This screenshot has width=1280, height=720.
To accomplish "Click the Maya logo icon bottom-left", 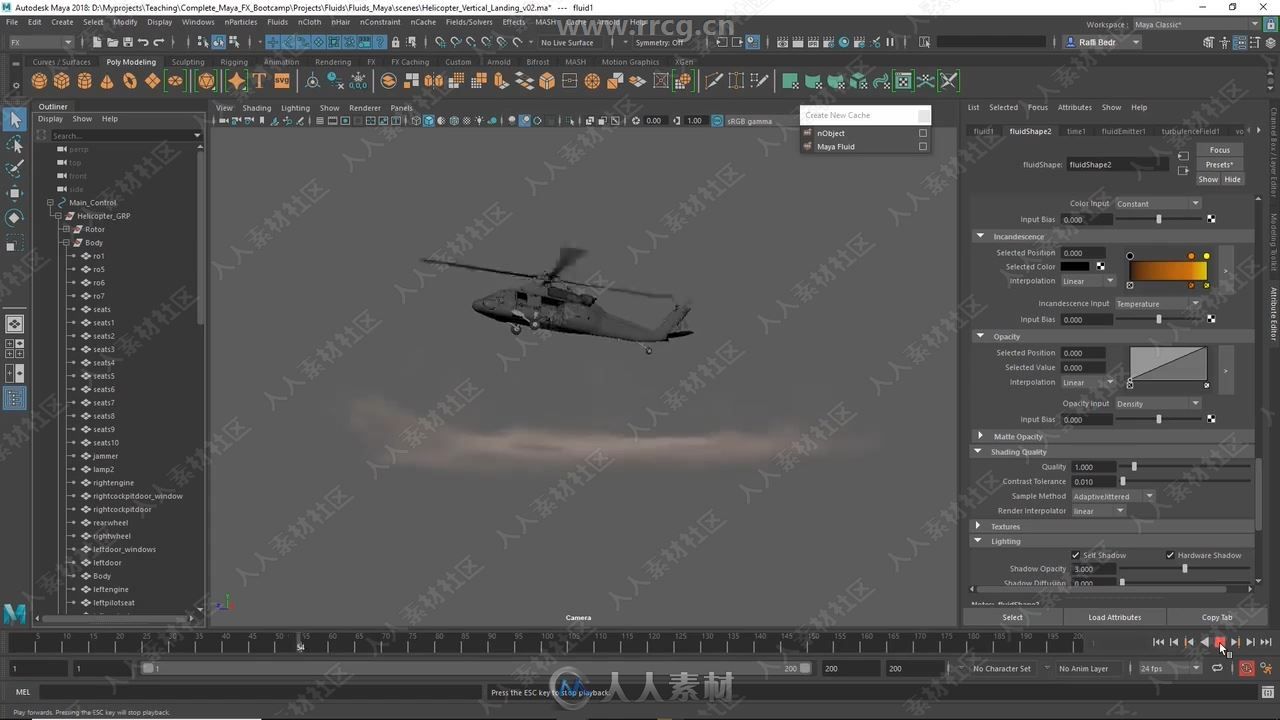I will 14,613.
